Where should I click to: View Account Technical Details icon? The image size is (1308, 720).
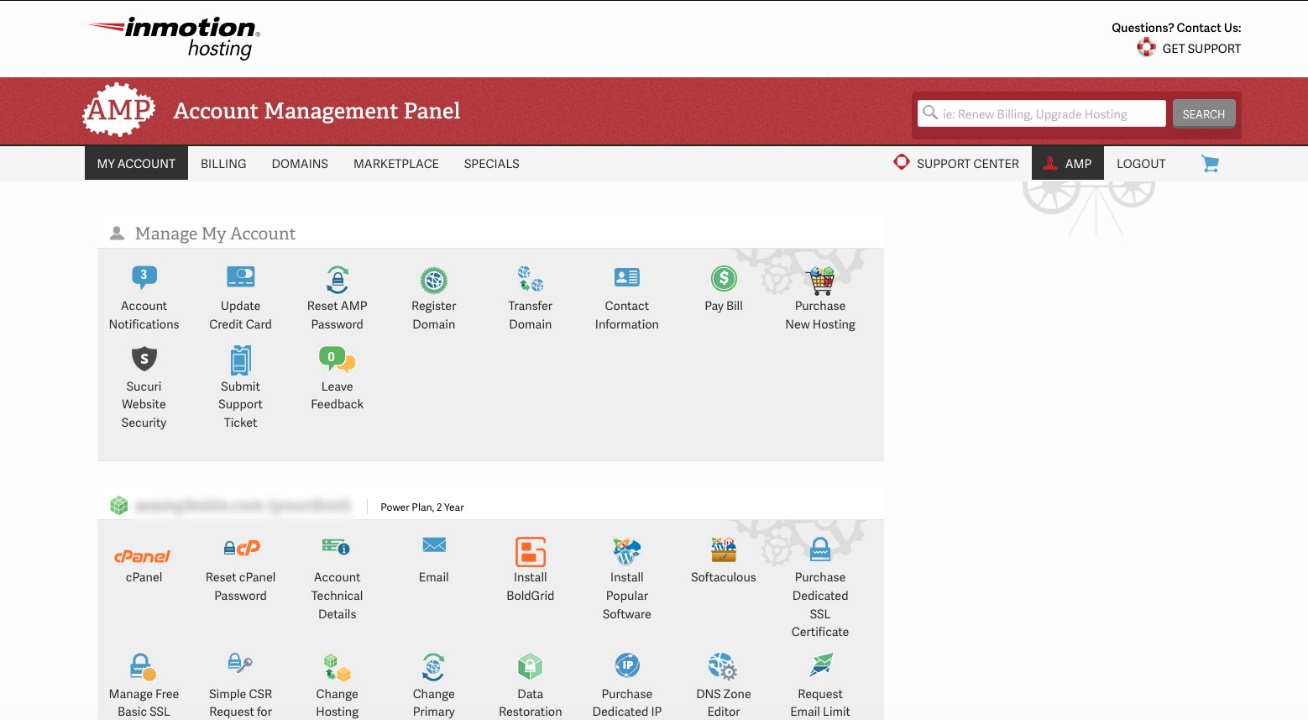335,547
